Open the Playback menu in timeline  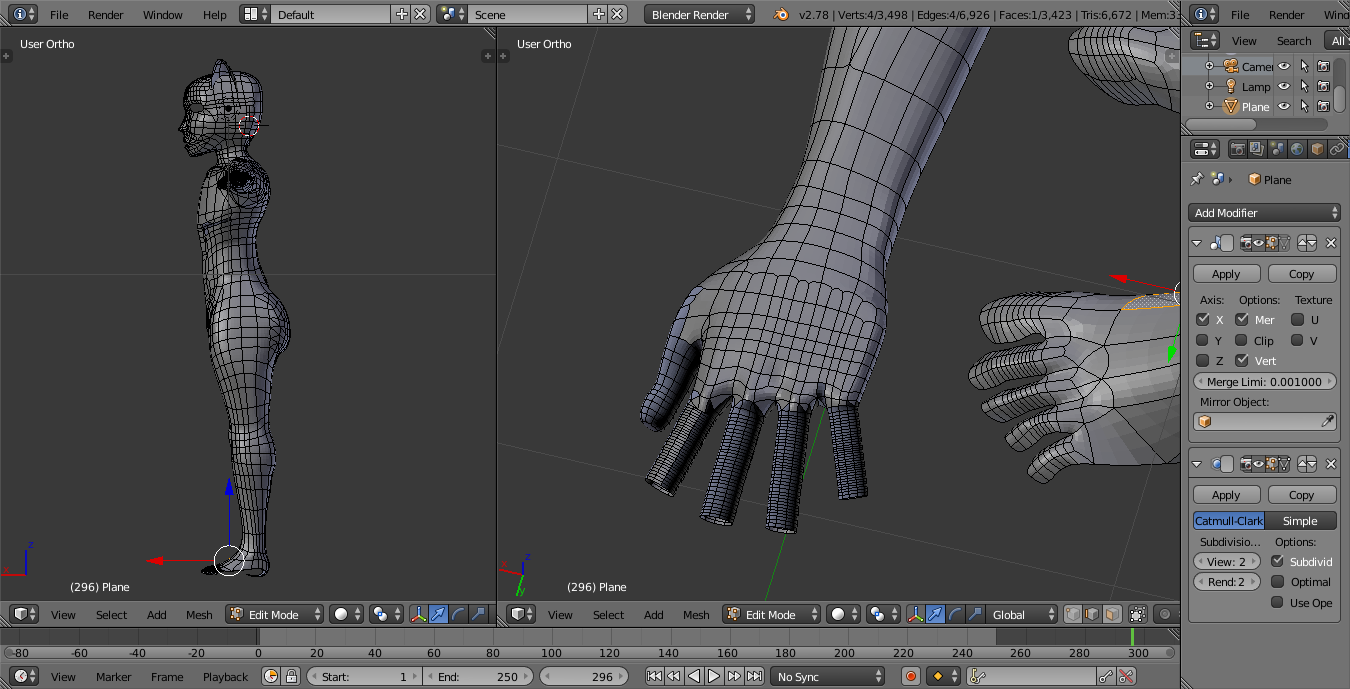coord(225,677)
